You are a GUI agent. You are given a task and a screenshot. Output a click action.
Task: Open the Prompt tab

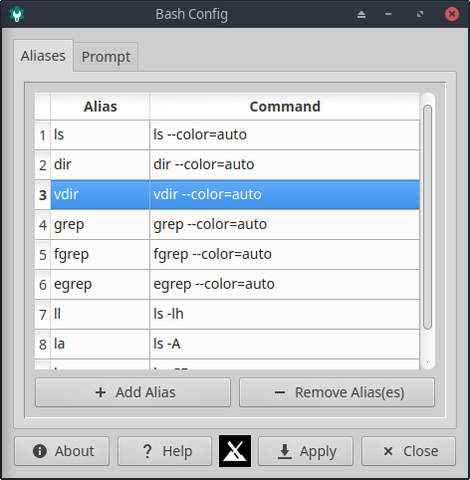[106, 57]
